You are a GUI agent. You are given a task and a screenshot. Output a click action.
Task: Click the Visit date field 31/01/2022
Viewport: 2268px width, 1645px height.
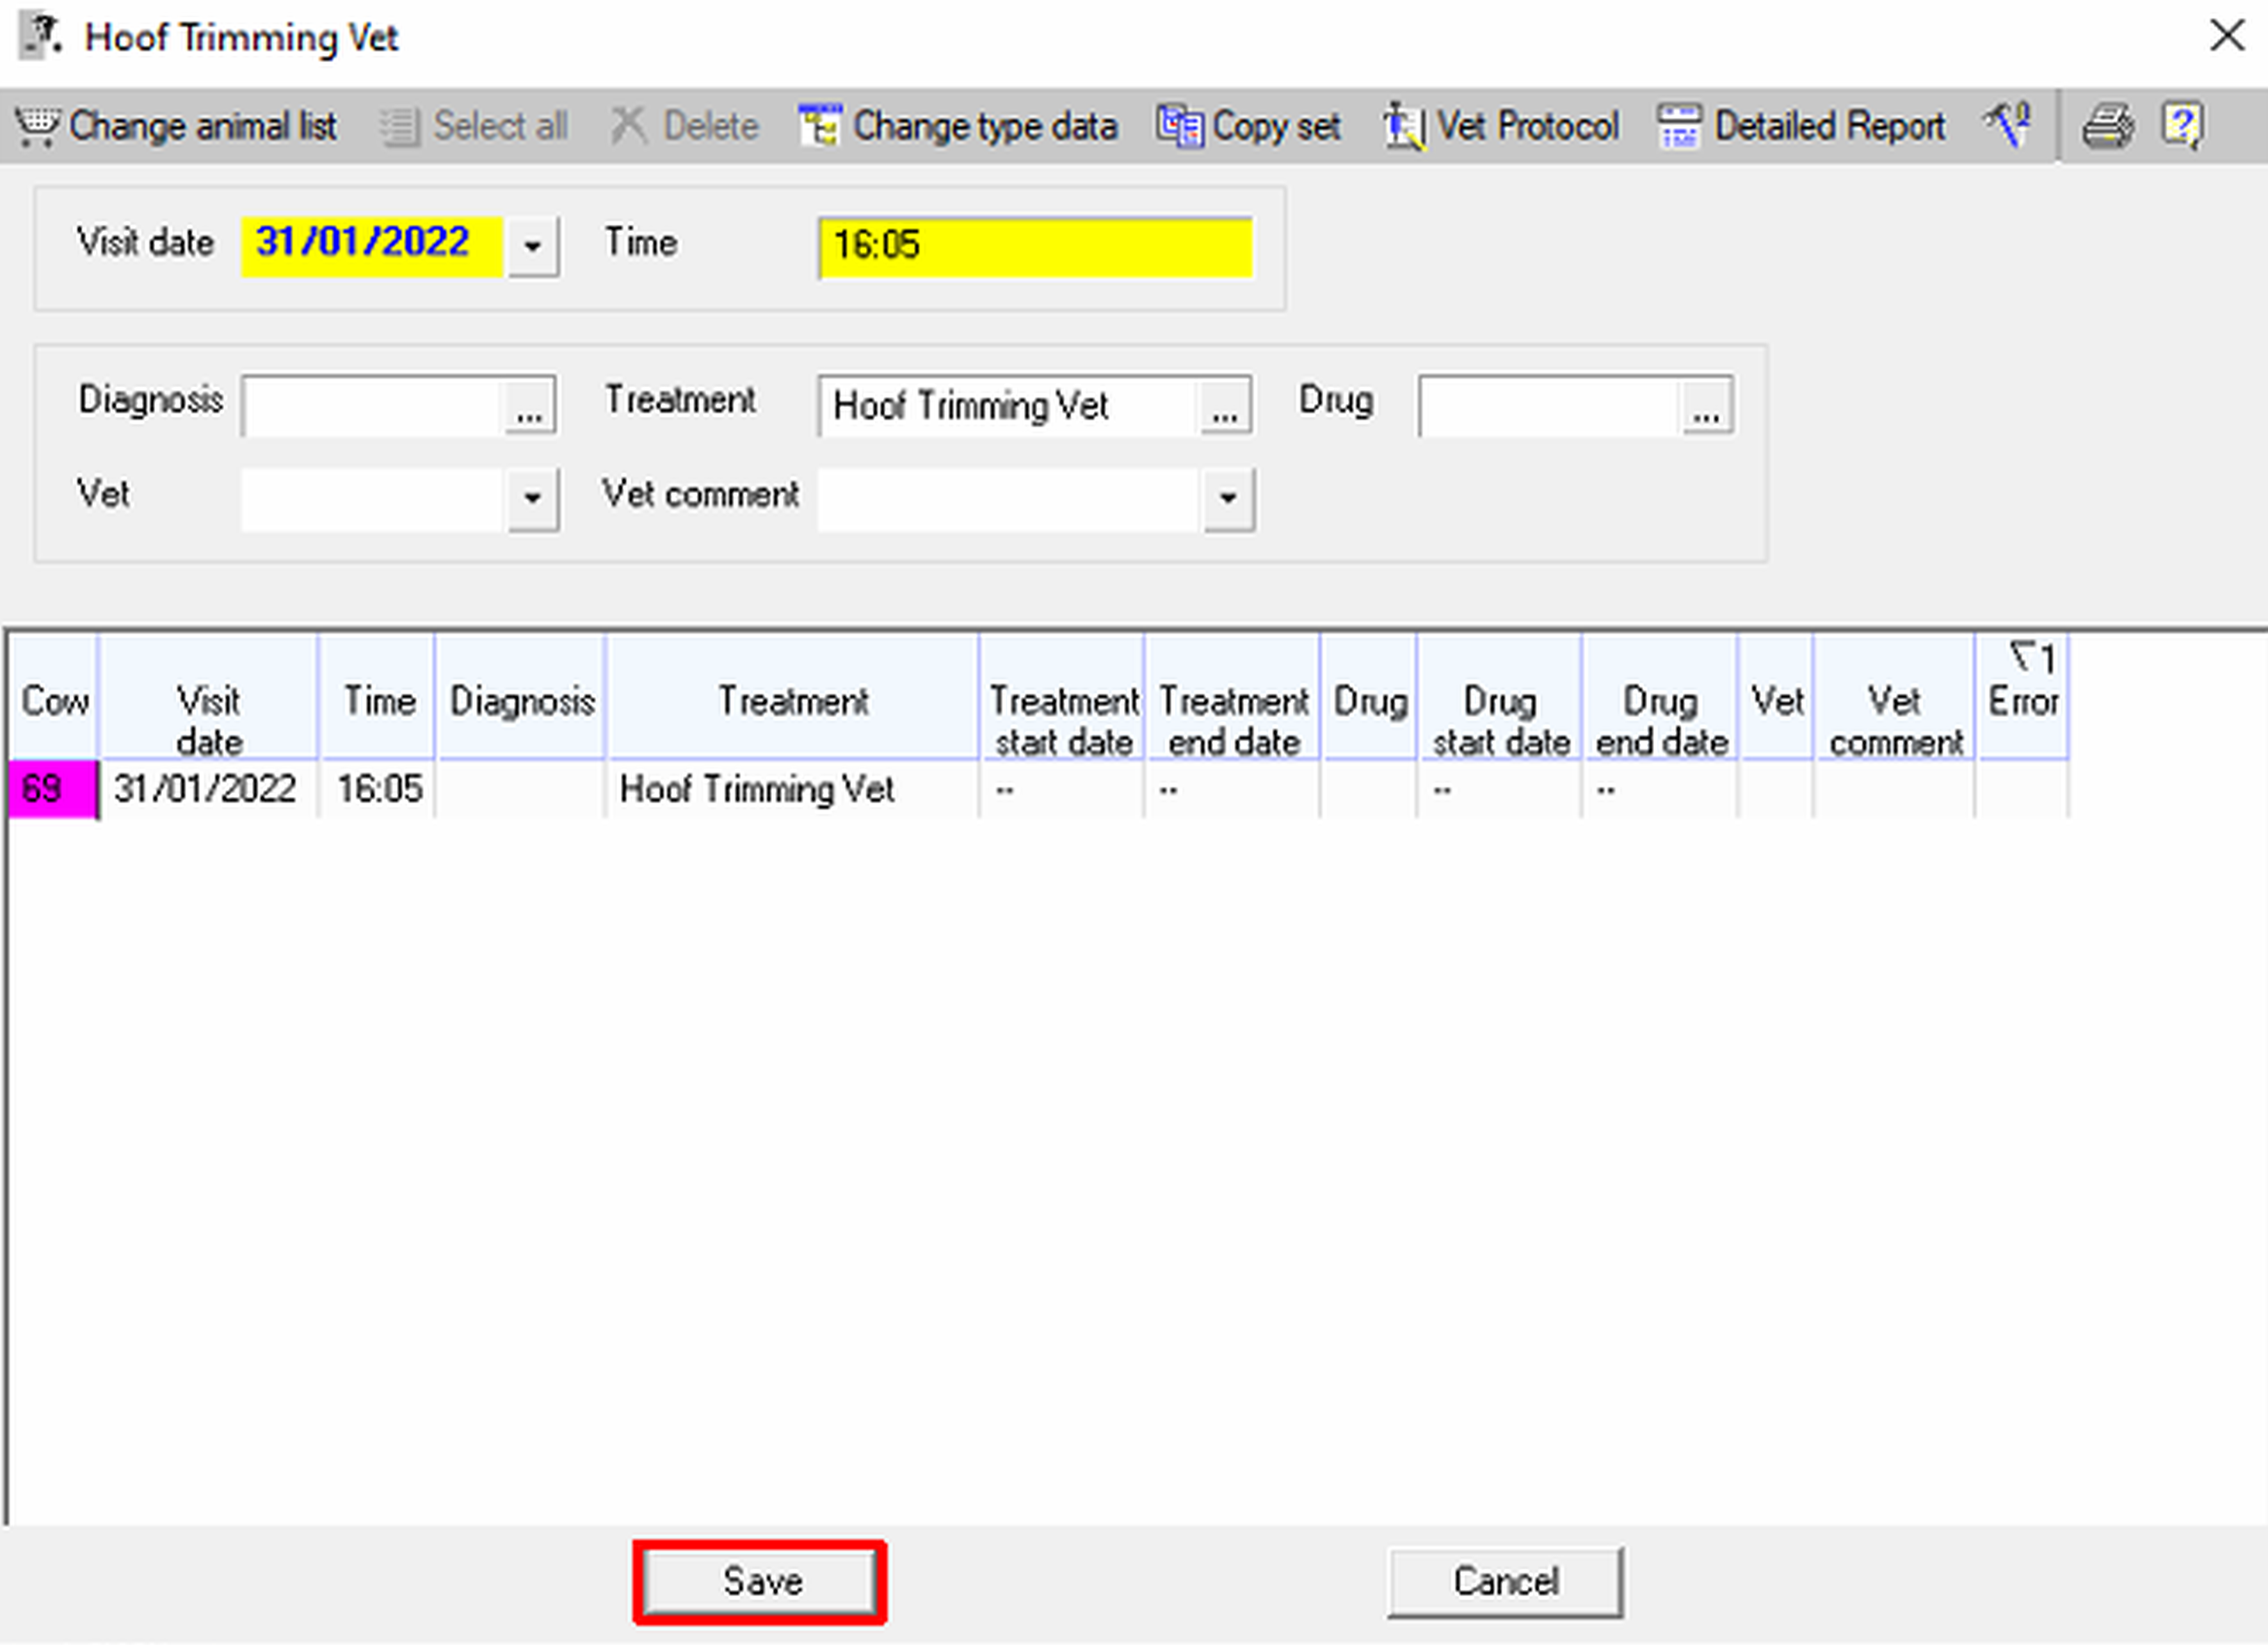coord(371,245)
